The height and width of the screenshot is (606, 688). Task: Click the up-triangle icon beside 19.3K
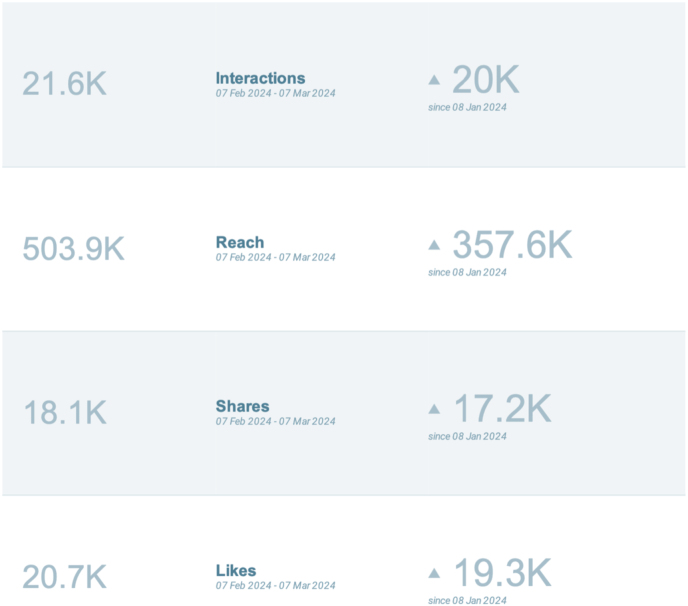click(x=434, y=573)
